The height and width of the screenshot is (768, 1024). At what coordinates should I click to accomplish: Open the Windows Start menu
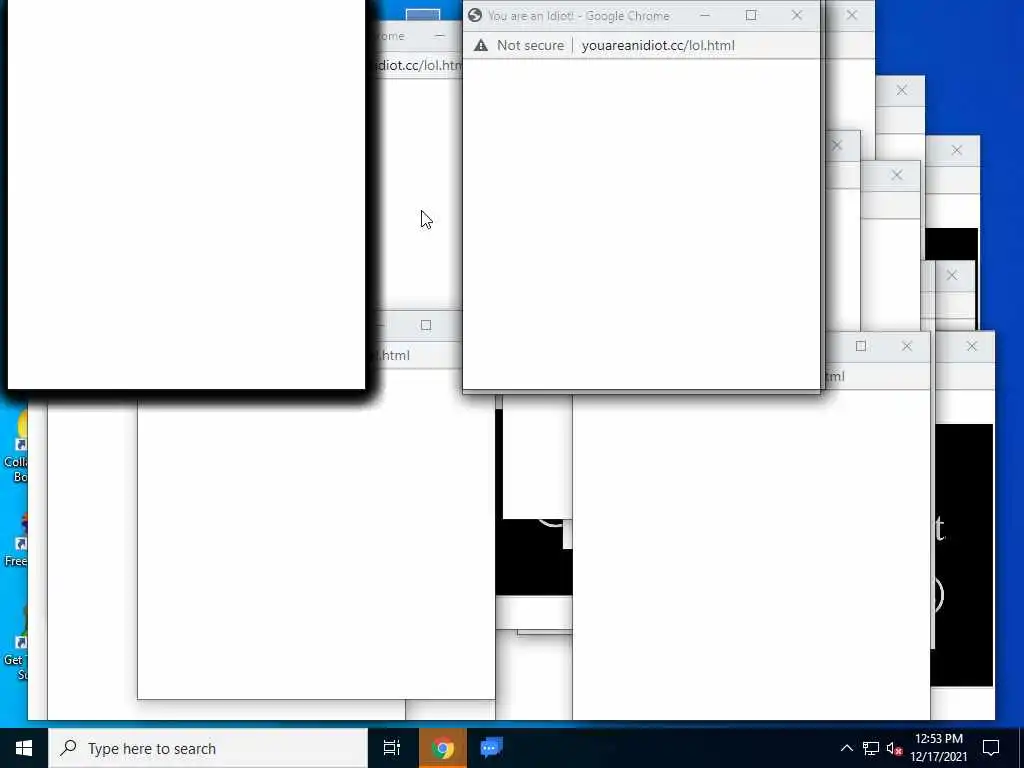(24, 748)
